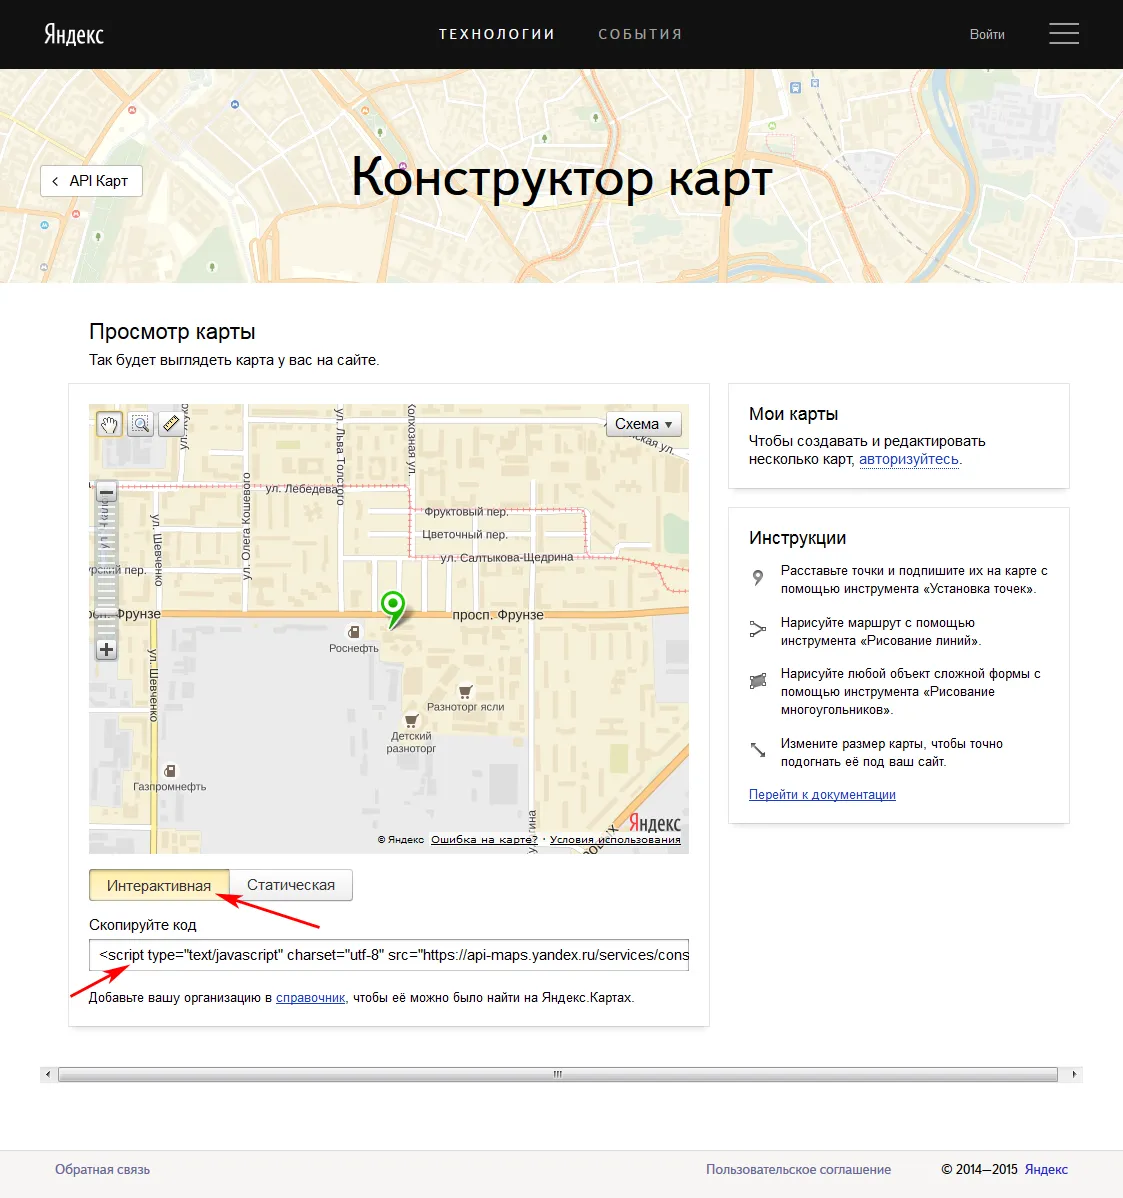Viewport: 1123px width, 1198px height.
Task: Open Перейти к документации link
Action: point(822,795)
